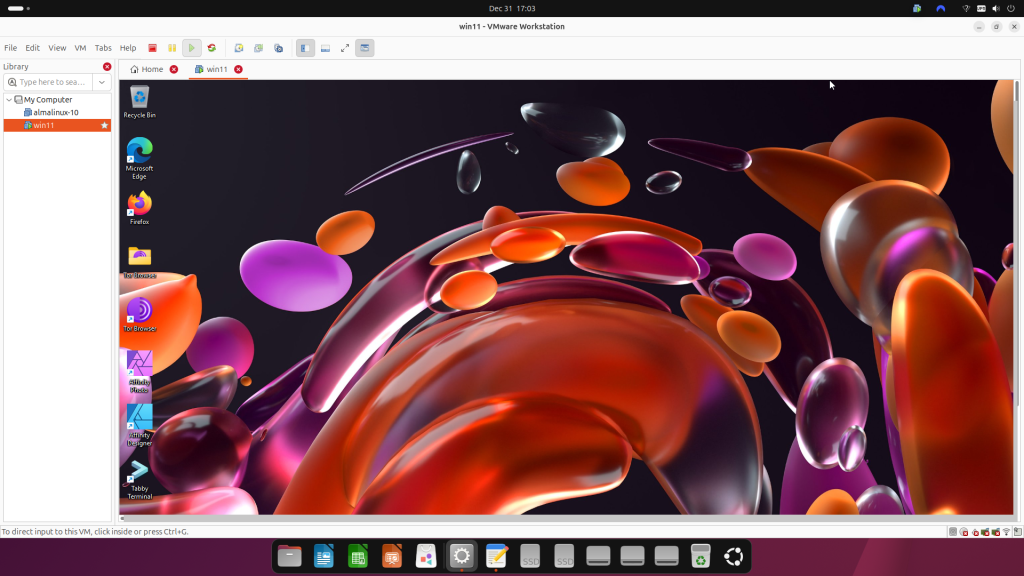Toggle the console view thumbnail bar
Viewport: 1024px width, 576px height.
(325, 47)
